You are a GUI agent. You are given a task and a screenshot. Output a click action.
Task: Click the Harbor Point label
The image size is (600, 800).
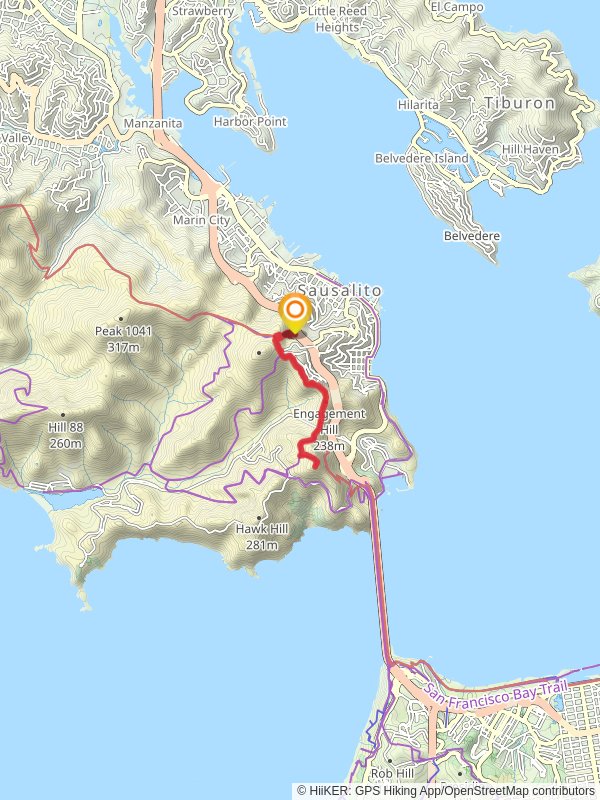250,121
